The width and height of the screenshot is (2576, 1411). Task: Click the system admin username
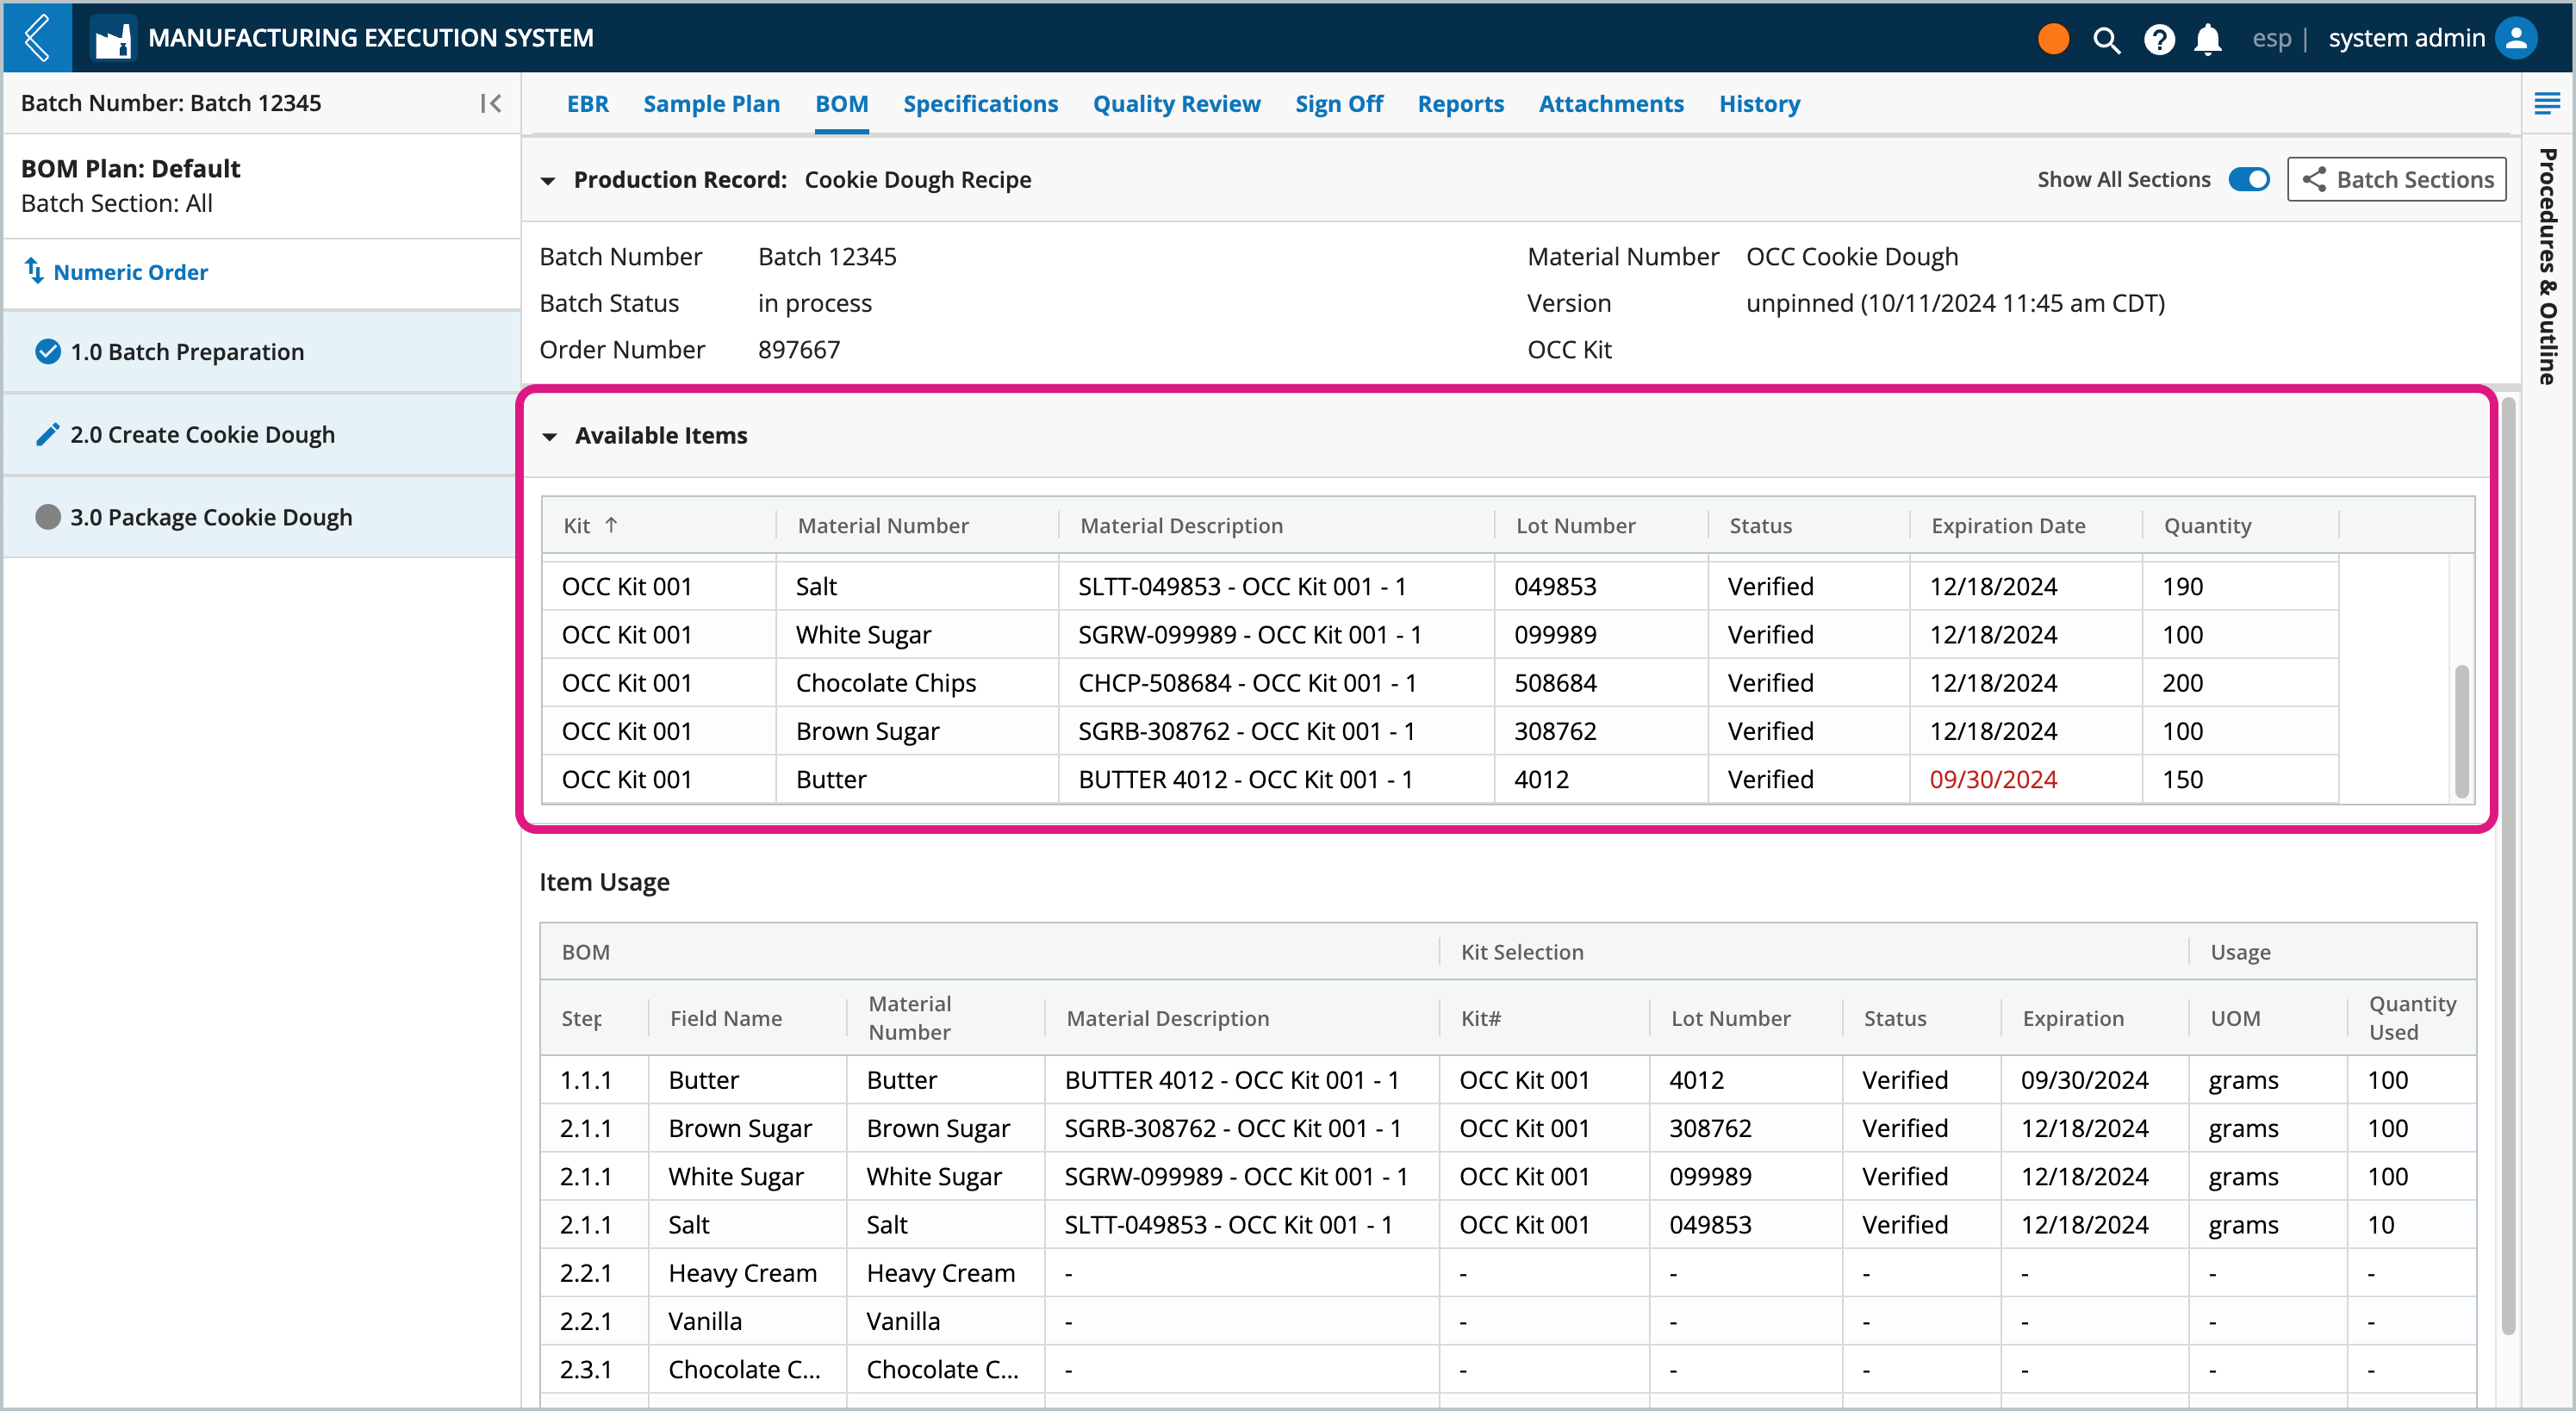coord(2406,38)
